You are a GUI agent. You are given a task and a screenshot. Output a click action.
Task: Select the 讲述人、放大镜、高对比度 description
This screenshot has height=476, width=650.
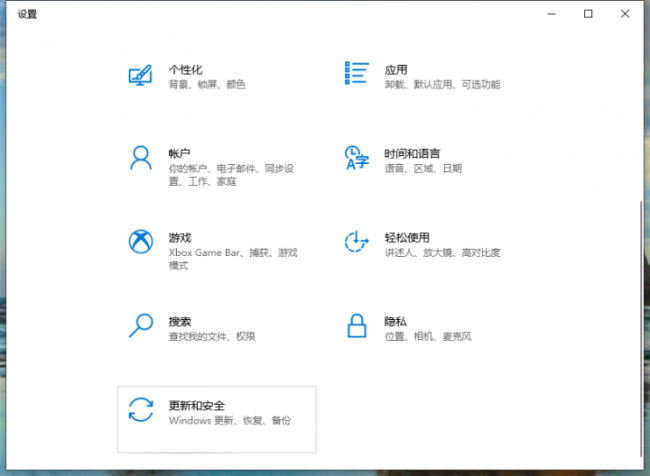click(442, 253)
